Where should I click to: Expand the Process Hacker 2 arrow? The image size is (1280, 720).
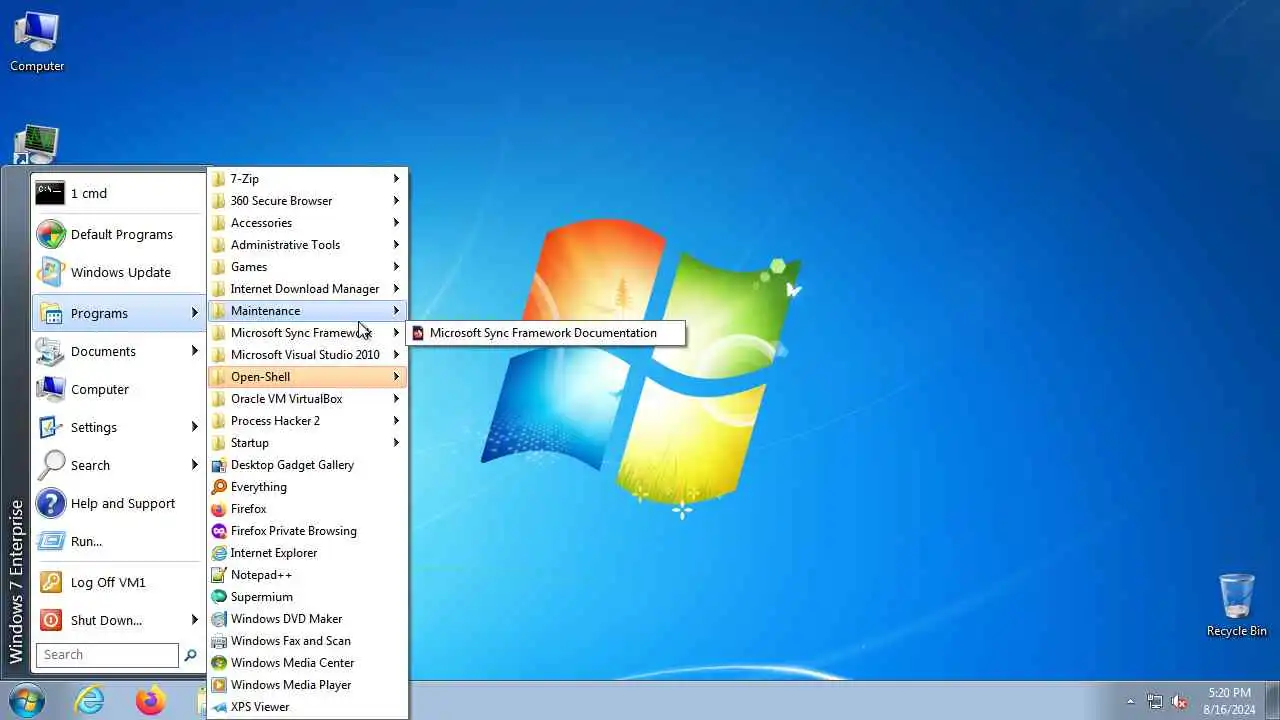pos(396,421)
